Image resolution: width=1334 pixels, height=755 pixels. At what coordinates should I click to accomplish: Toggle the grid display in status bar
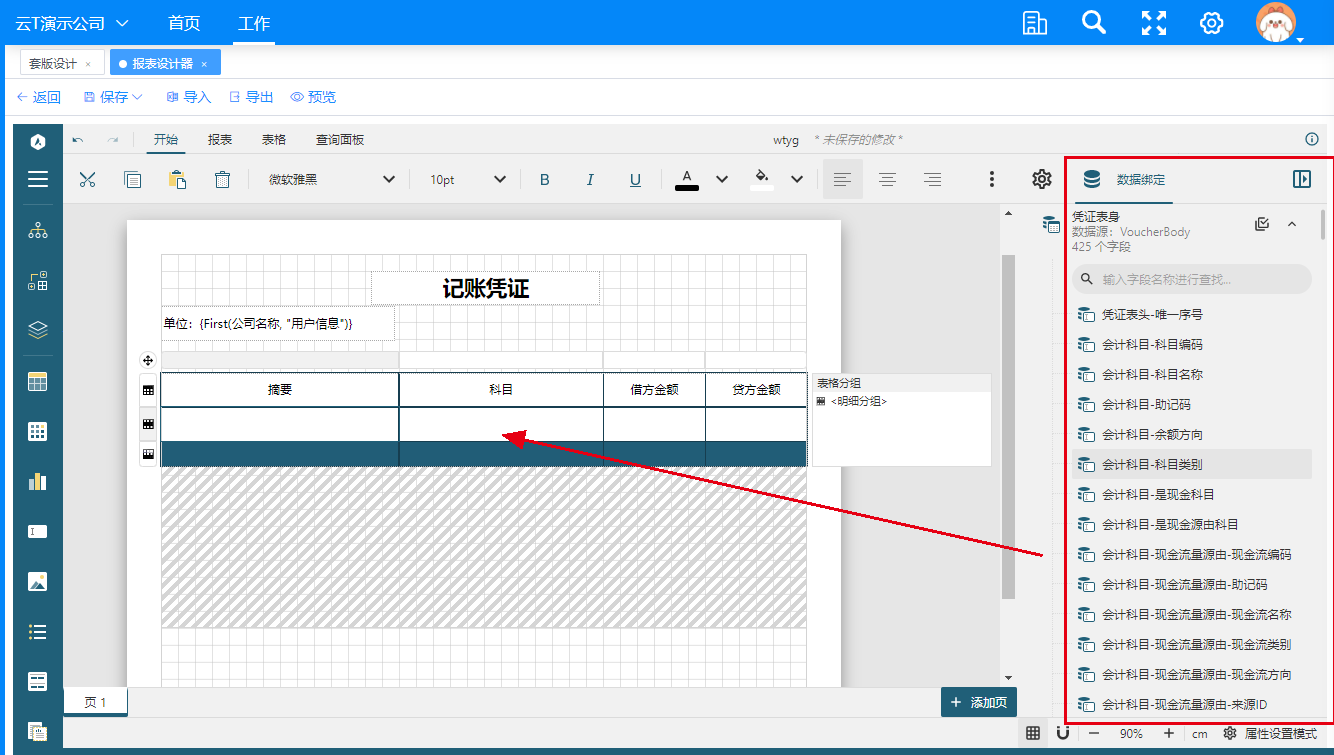[x=1033, y=734]
